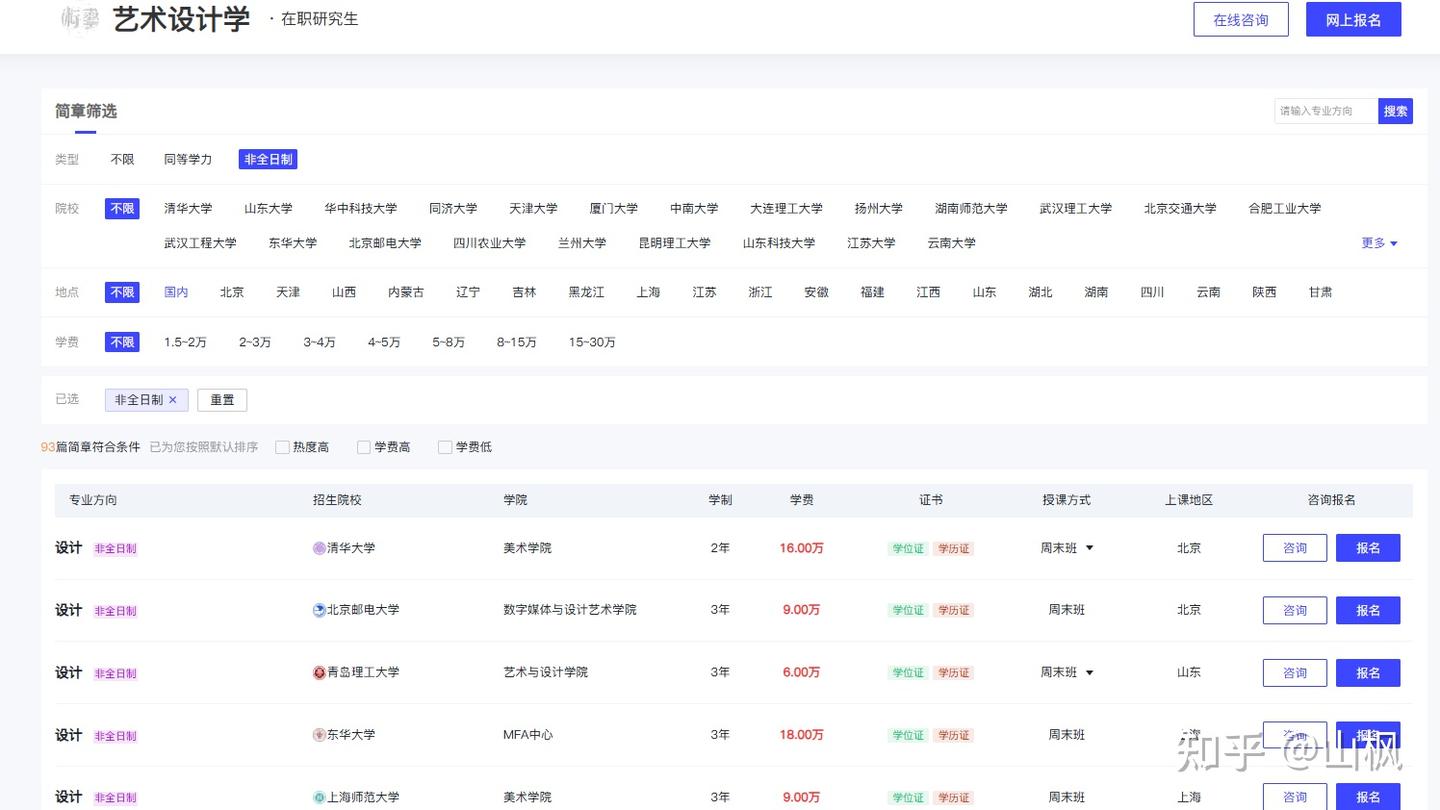Viewport: 1440px width, 810px height.
Task: Click the 18.00万 tuition value
Action: click(x=801, y=735)
